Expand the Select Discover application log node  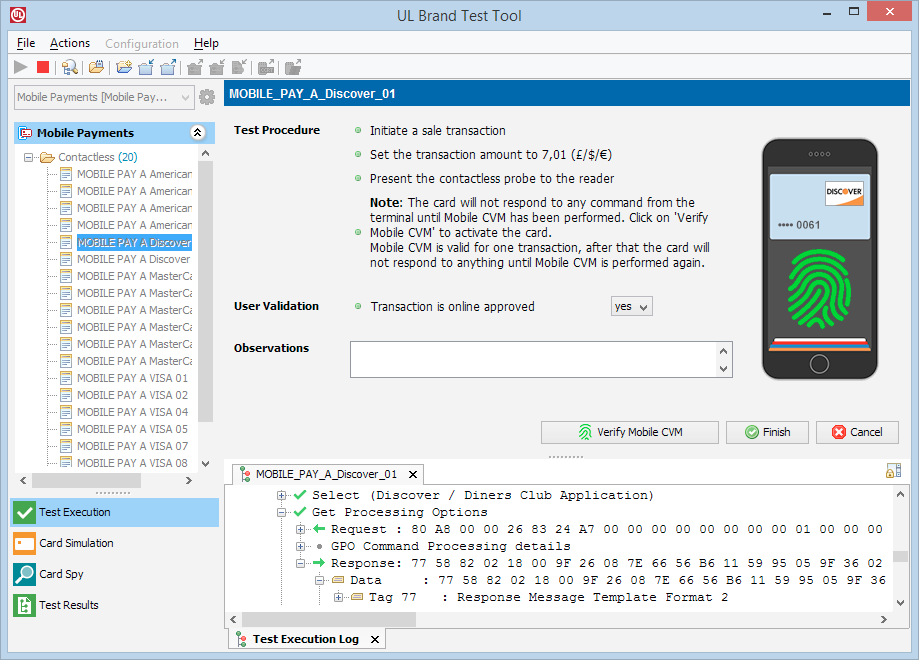pyautogui.click(x=281, y=495)
